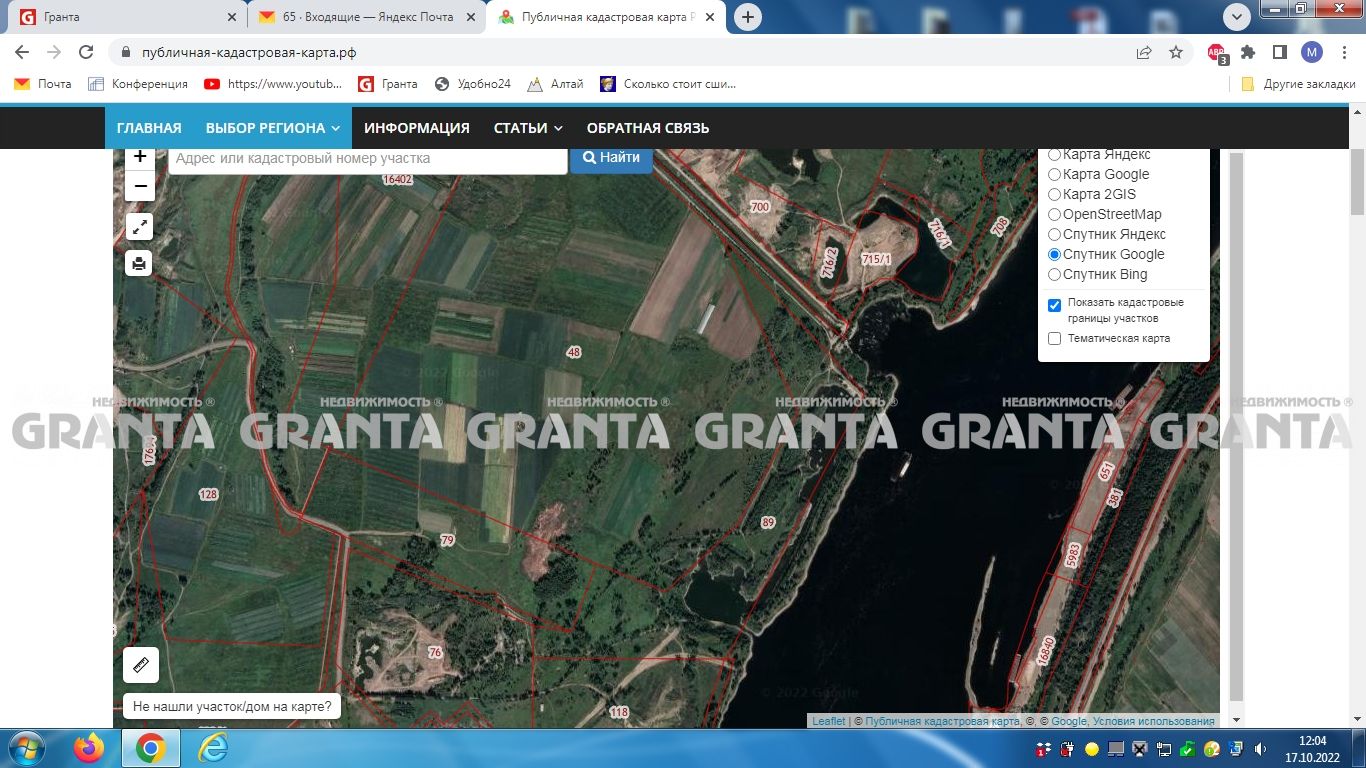Click parcel label 715/1 on map
Image resolution: width=1366 pixels, height=768 pixels.
pyautogui.click(x=876, y=259)
